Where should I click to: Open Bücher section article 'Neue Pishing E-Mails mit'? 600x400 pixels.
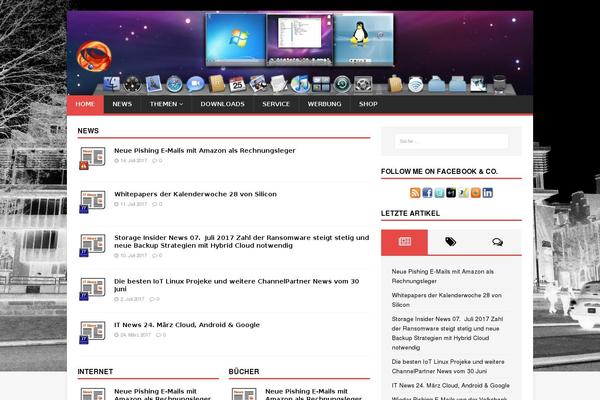(x=313, y=394)
